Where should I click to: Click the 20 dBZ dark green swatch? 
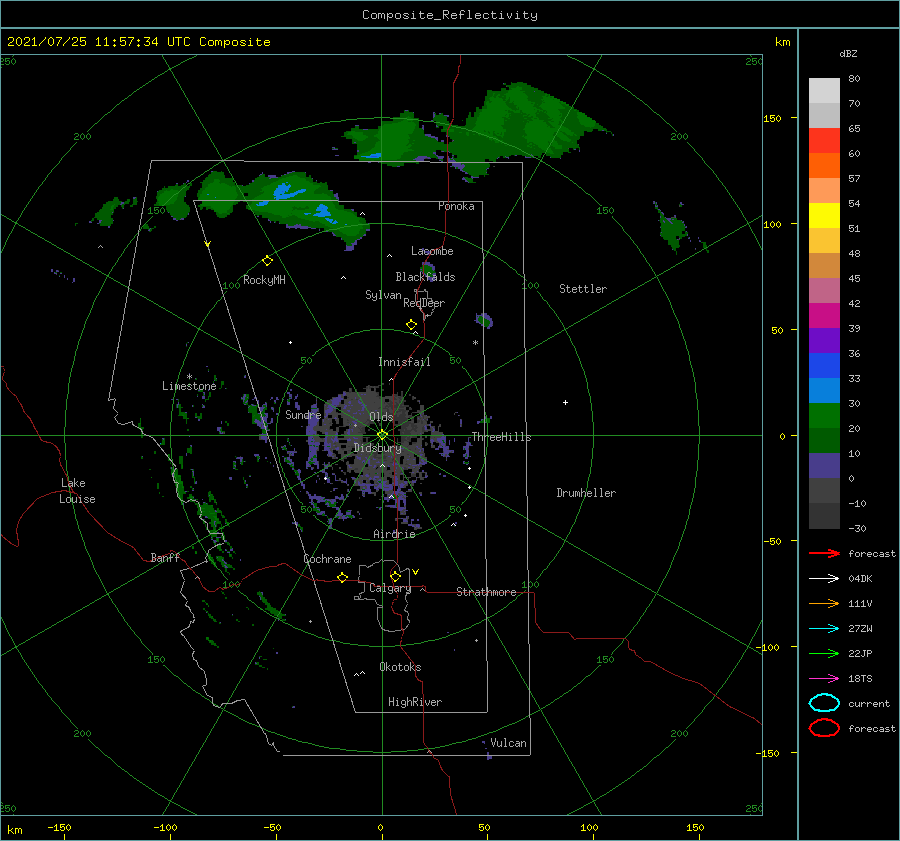click(824, 440)
